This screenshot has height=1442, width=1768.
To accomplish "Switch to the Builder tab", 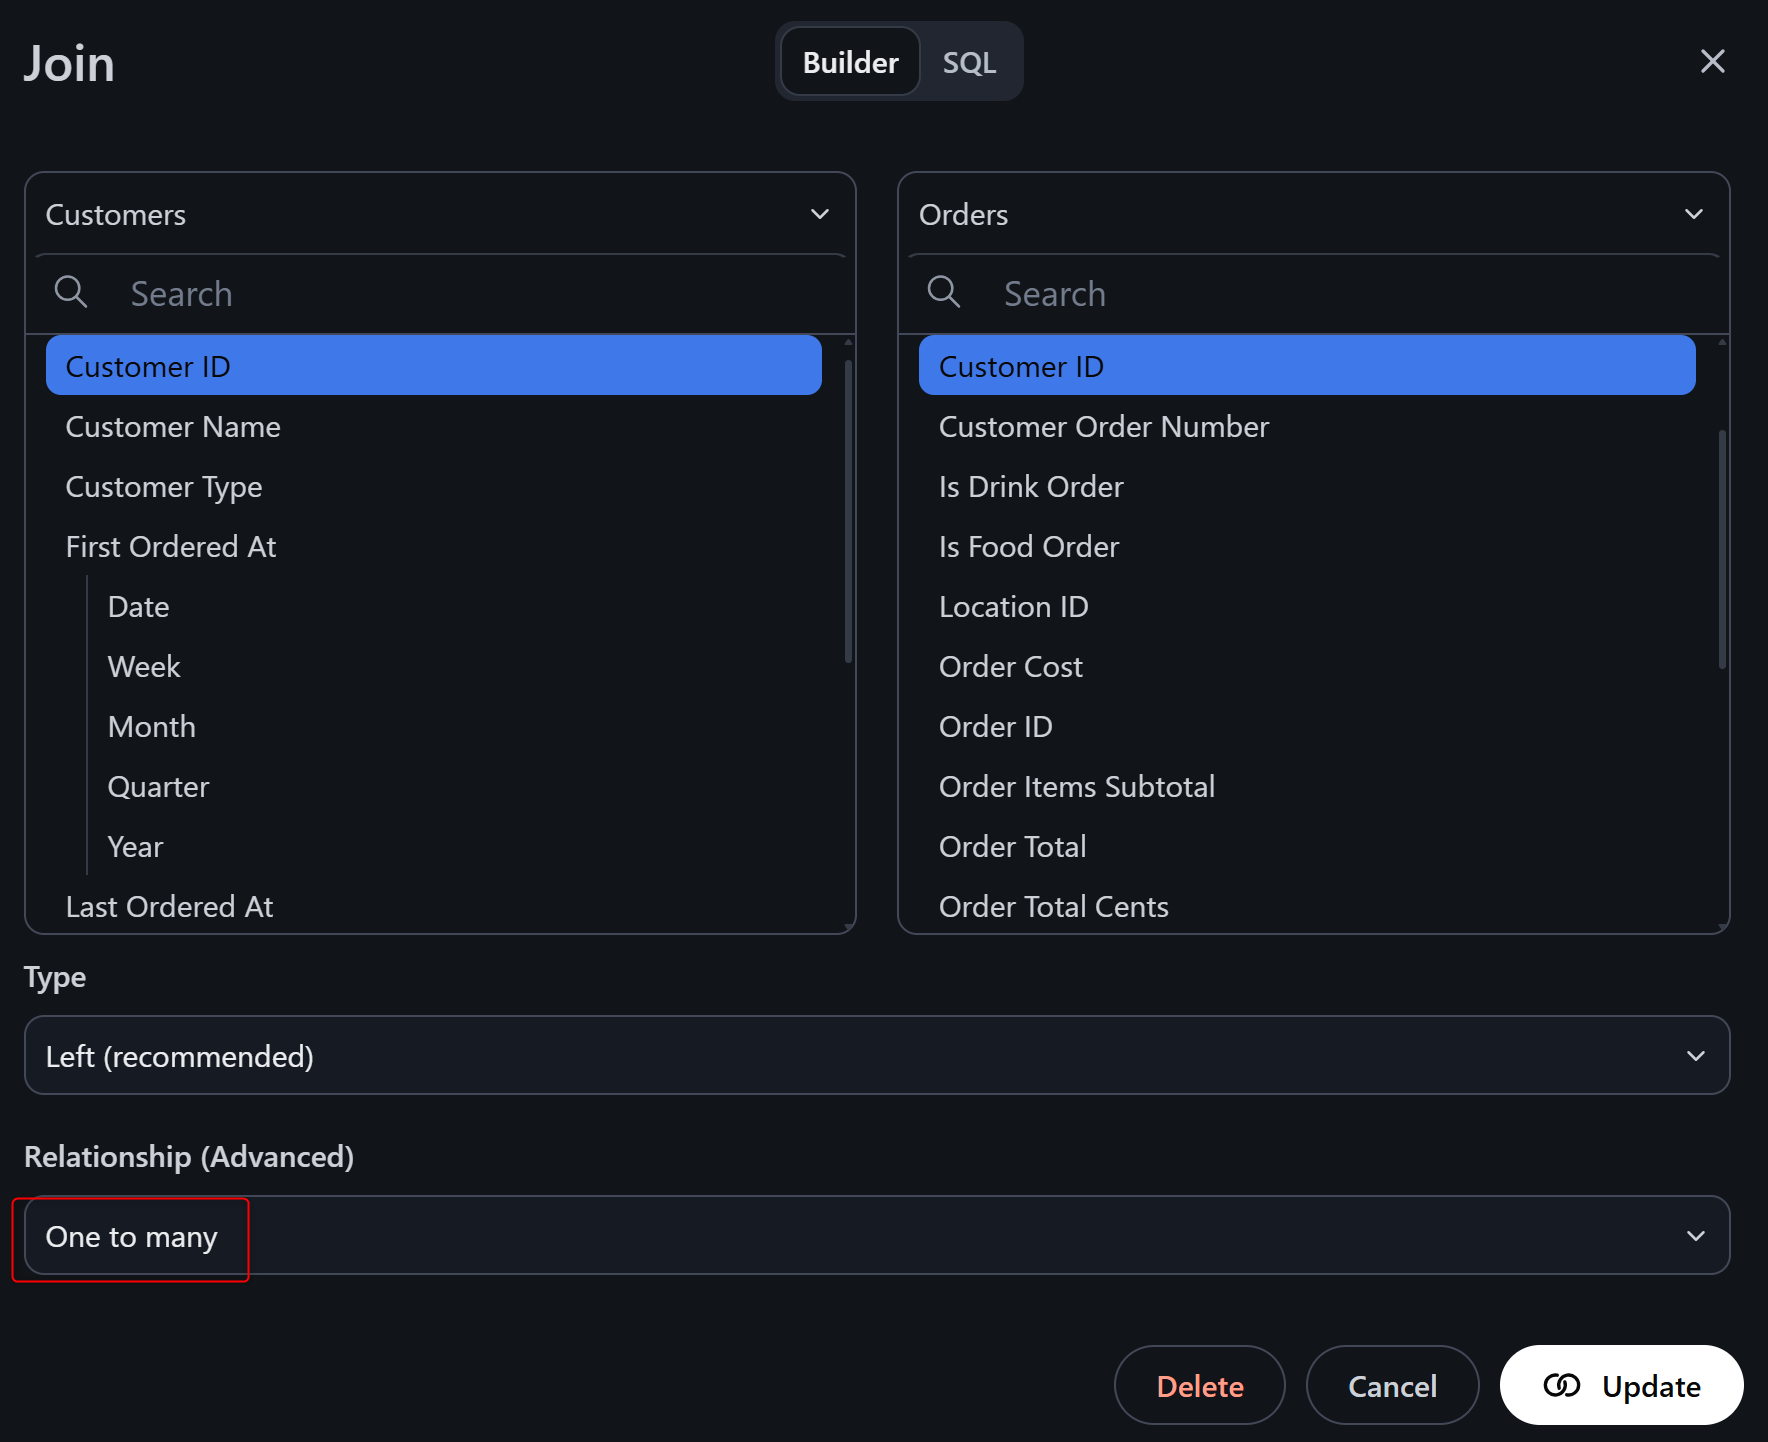I will (850, 63).
